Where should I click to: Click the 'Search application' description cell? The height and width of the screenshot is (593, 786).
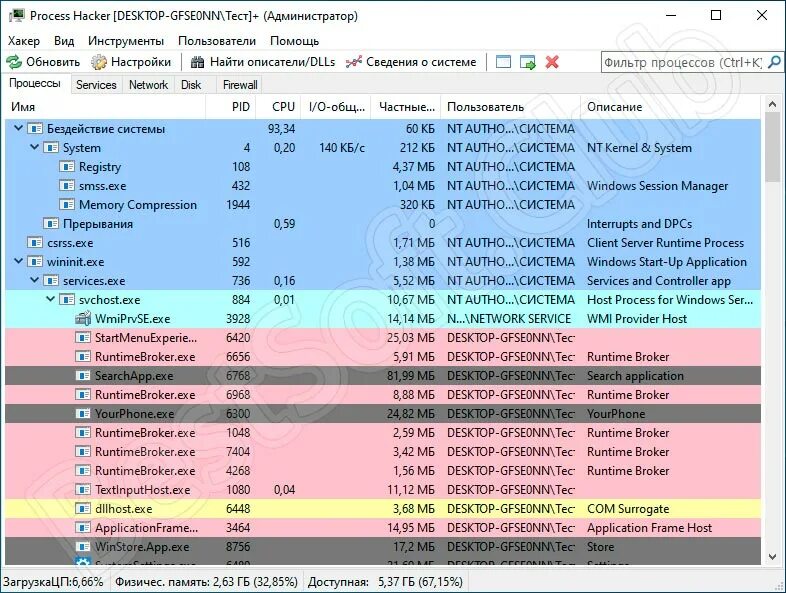tap(635, 375)
